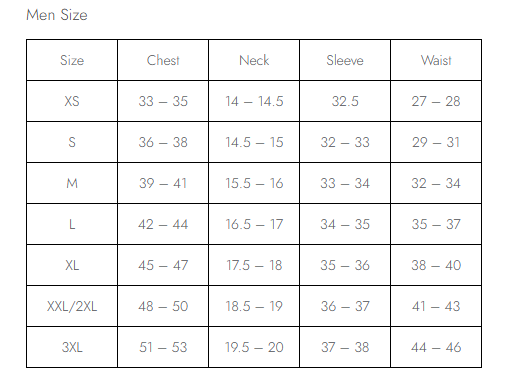Screen dimensions: 508x381
Task: Select waist value 44 – 46
Action: 436,347
